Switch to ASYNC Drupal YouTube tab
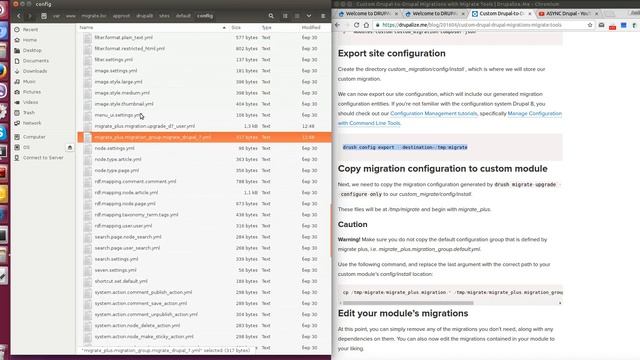 tap(567, 13)
